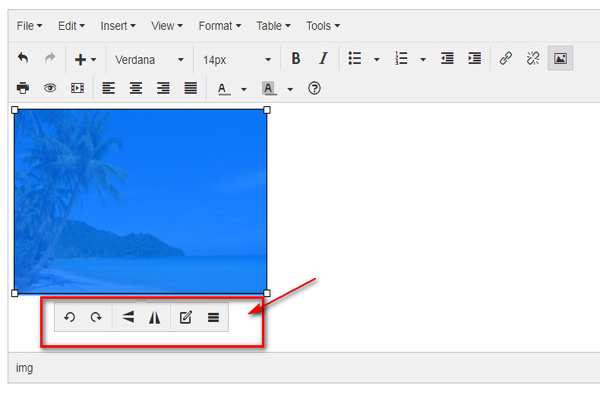
Task: Apply the text color button
Action: click(x=223, y=89)
